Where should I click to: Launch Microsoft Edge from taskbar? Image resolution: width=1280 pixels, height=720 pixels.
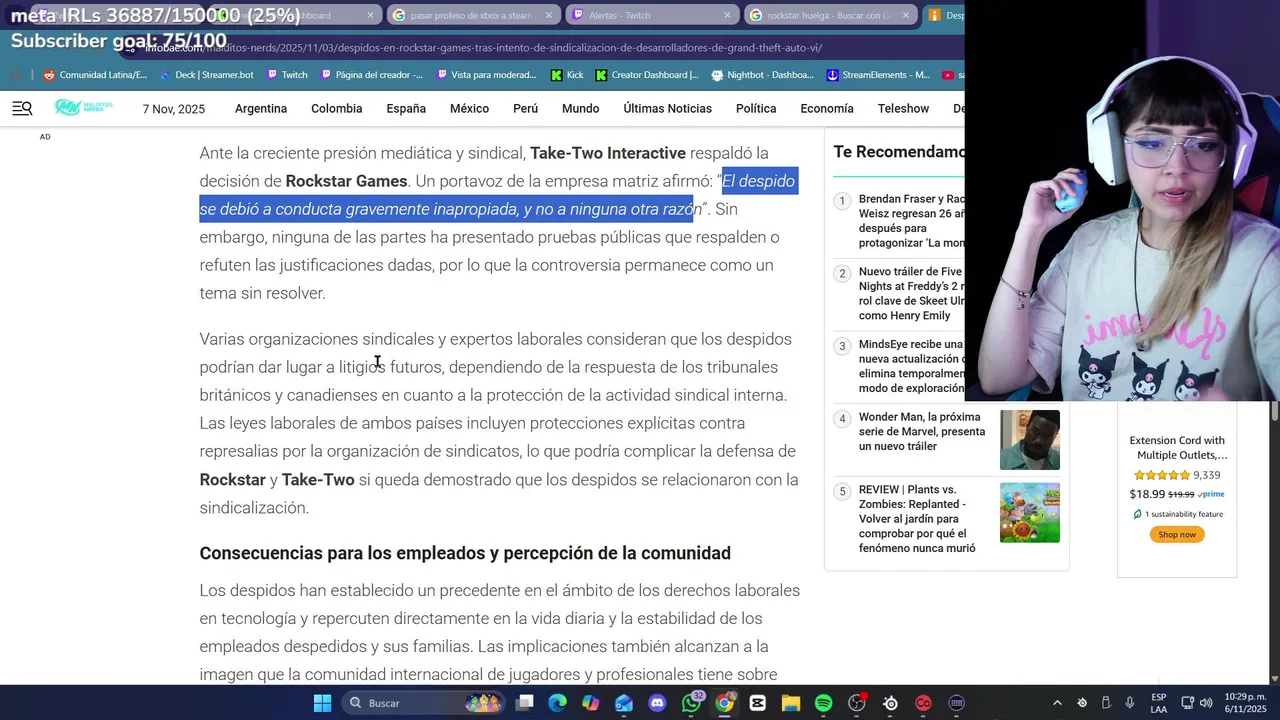[x=557, y=703]
